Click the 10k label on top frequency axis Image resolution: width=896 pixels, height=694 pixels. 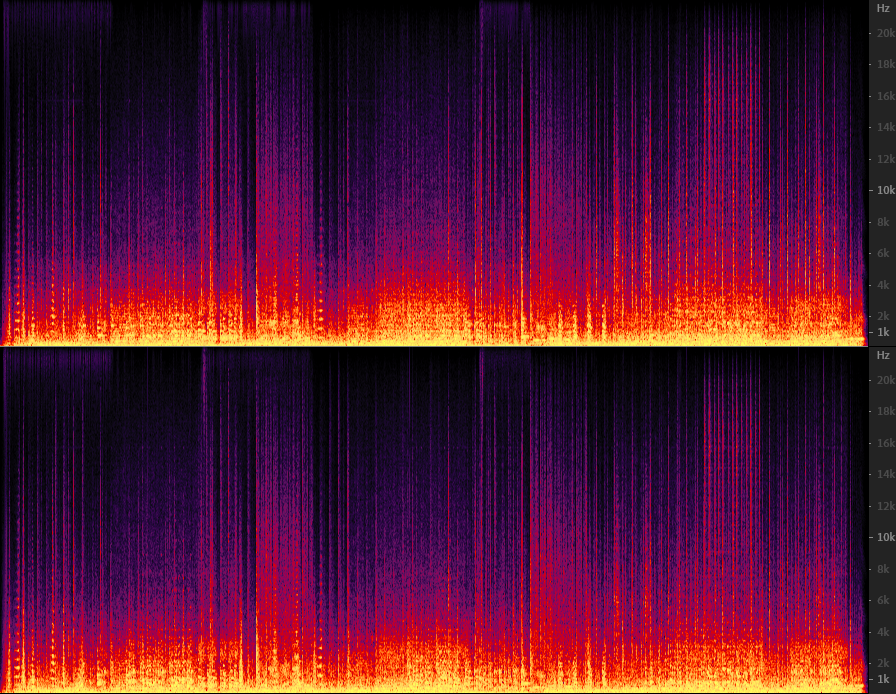click(x=885, y=190)
